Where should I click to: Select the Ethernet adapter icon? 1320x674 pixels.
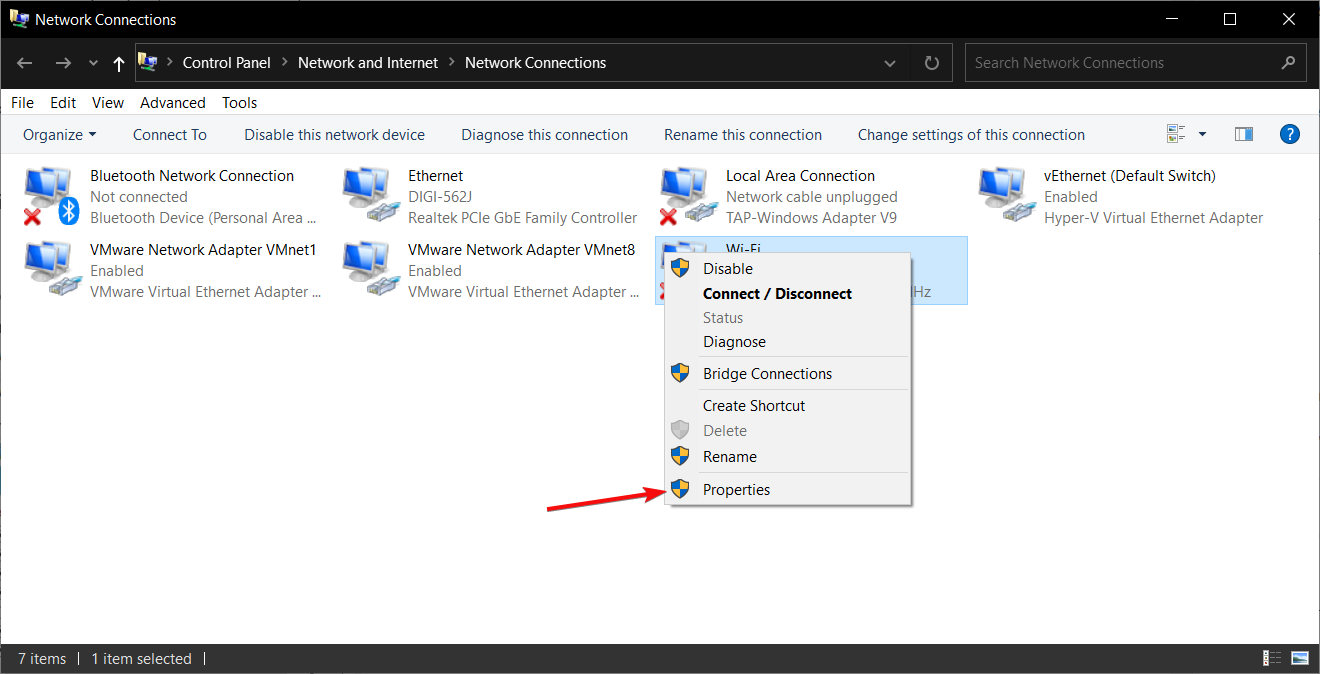(x=368, y=196)
